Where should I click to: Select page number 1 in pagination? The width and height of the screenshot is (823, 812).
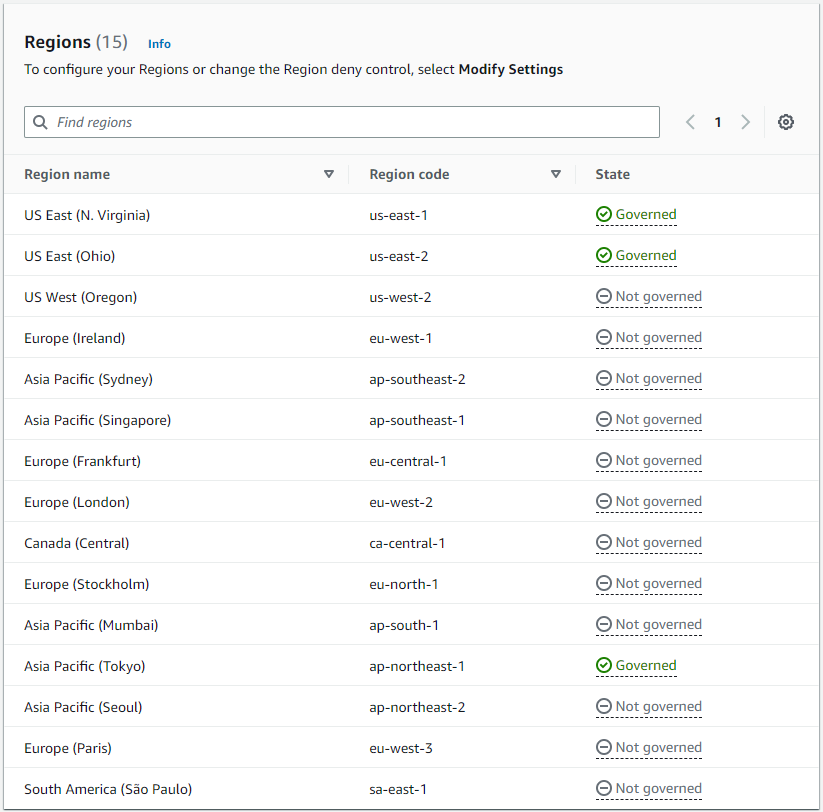tap(717, 122)
